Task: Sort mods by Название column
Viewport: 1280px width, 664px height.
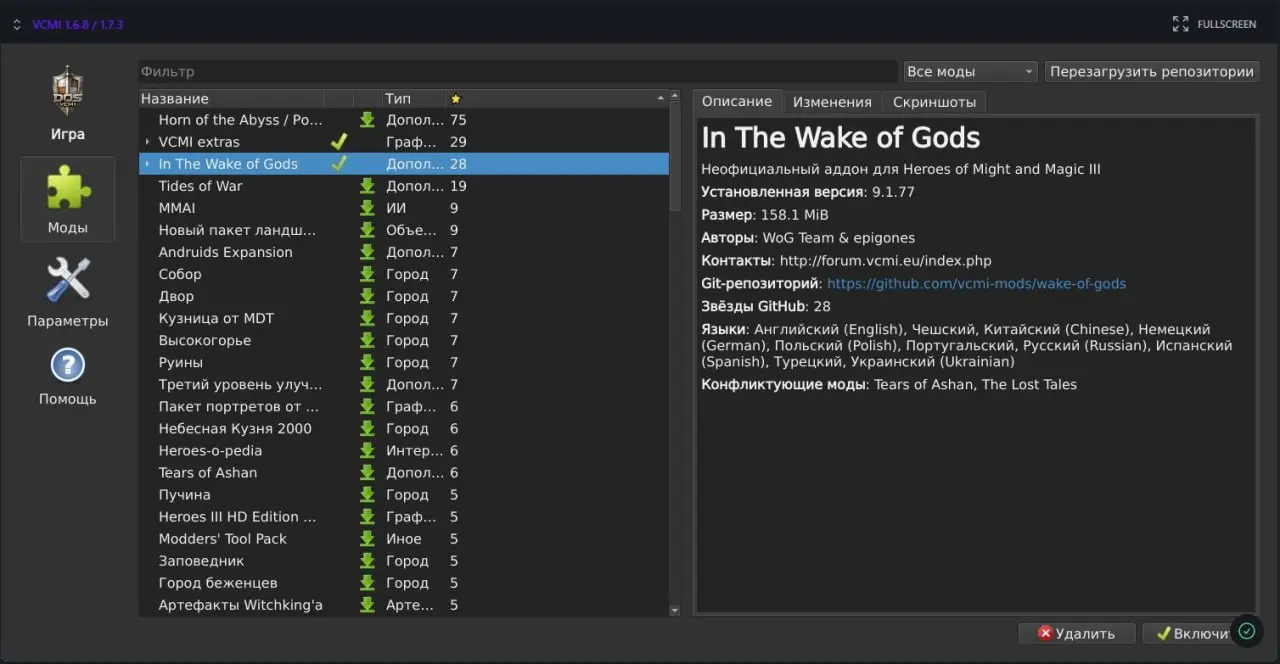Action: click(x=231, y=98)
